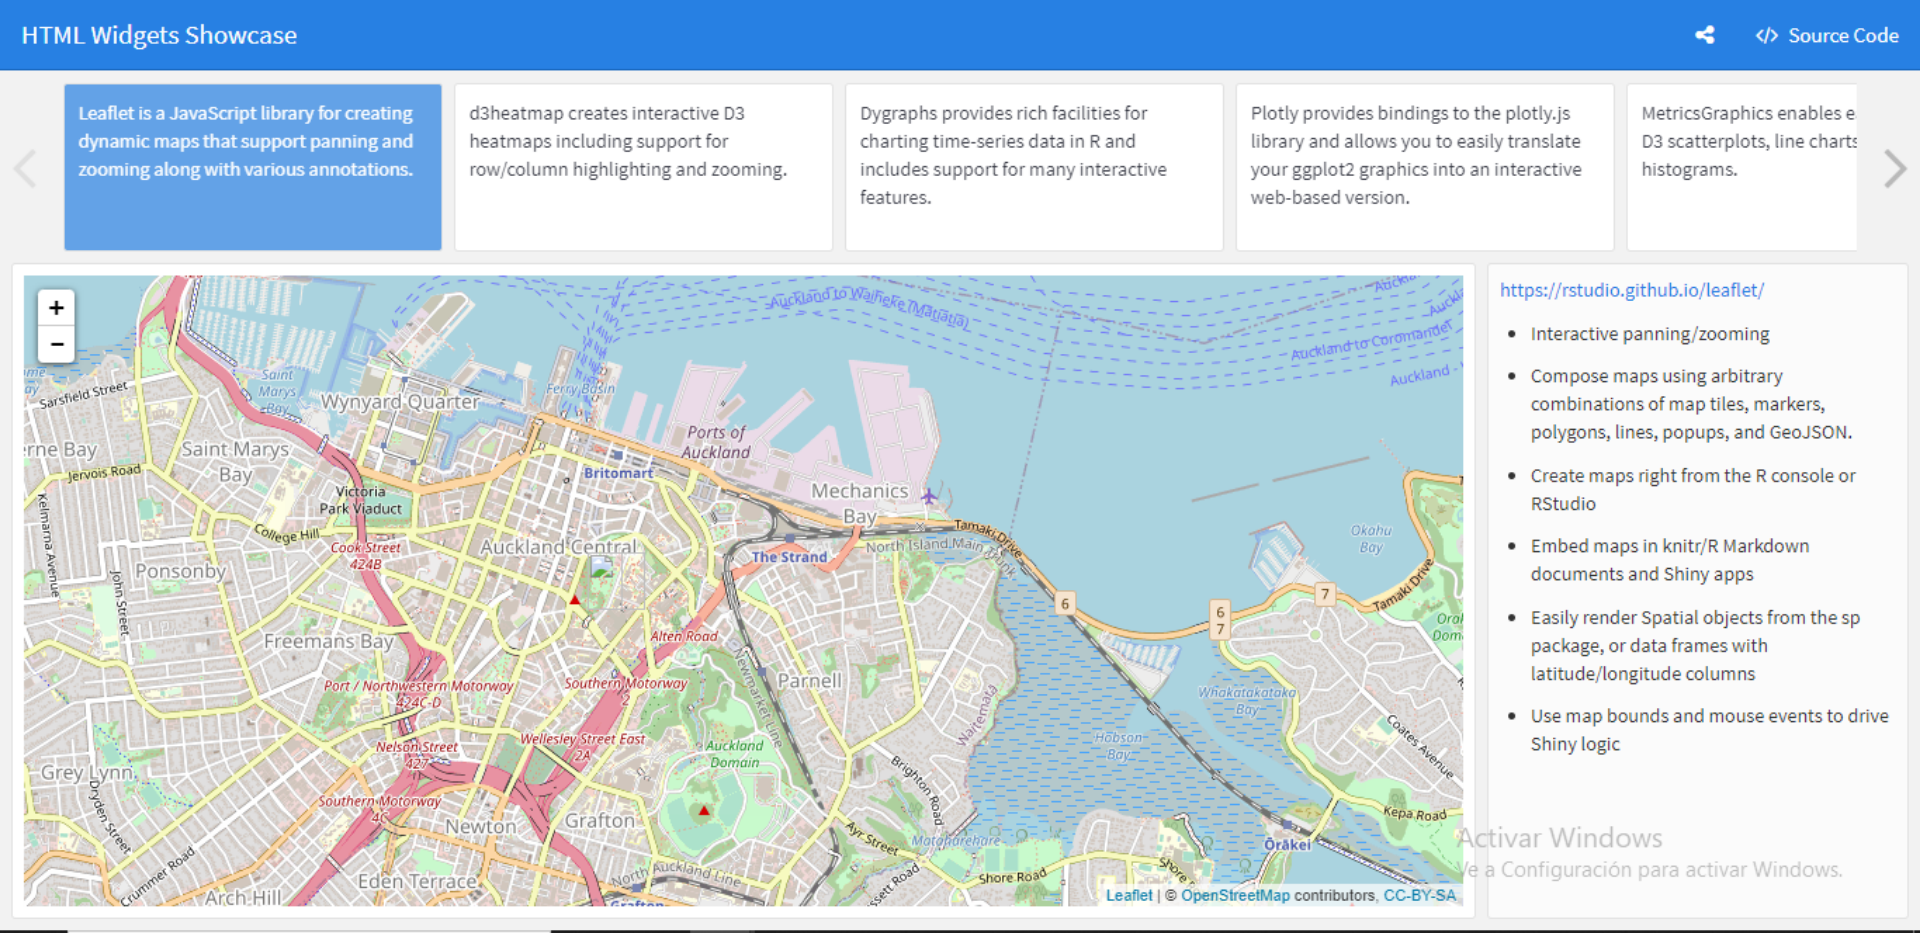This screenshot has width=1920, height=934.
Task: Click the Hobson Bay map label
Action: (1118, 746)
